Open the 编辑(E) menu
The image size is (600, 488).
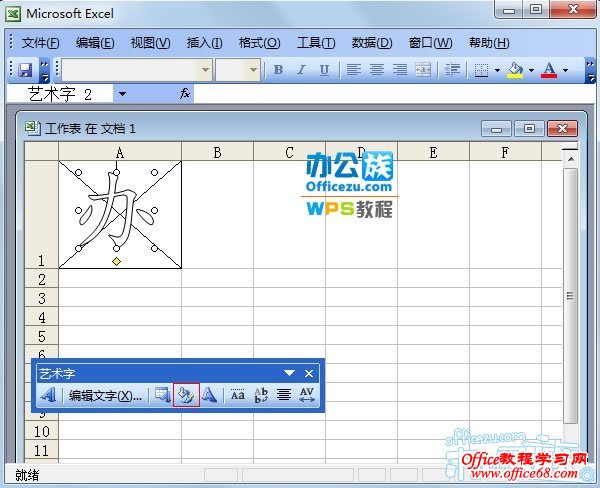pyautogui.click(x=95, y=43)
